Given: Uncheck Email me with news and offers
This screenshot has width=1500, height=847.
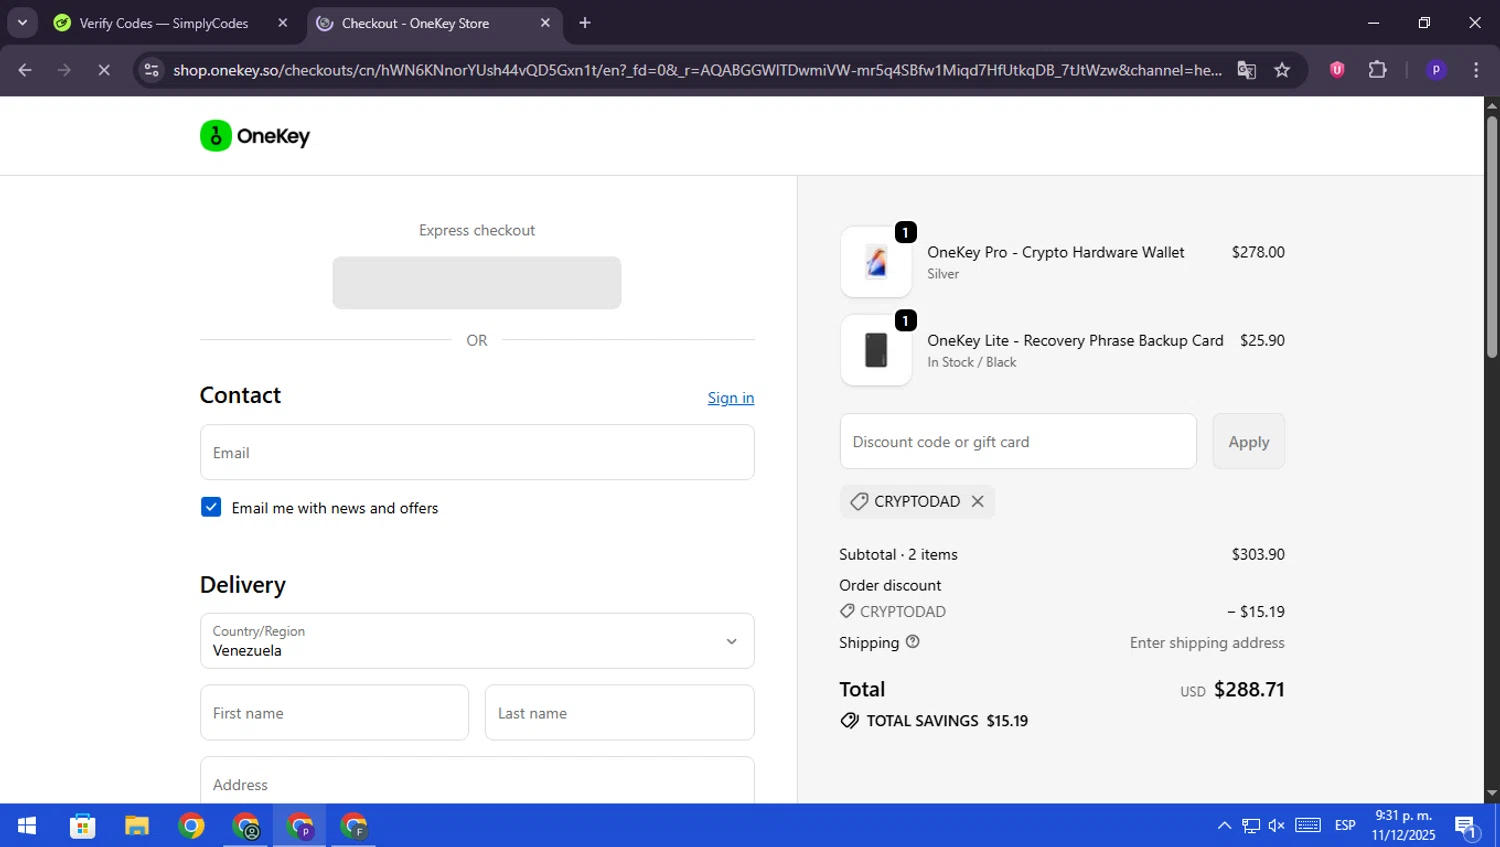Looking at the screenshot, I should (x=211, y=507).
